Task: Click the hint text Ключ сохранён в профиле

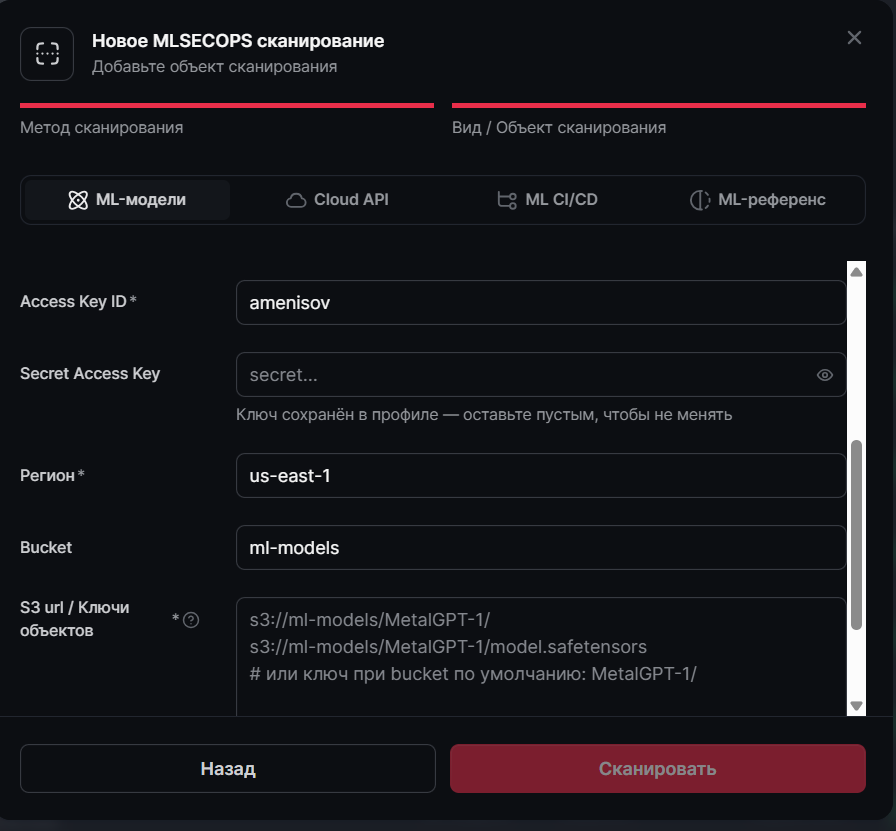Action: (x=484, y=414)
